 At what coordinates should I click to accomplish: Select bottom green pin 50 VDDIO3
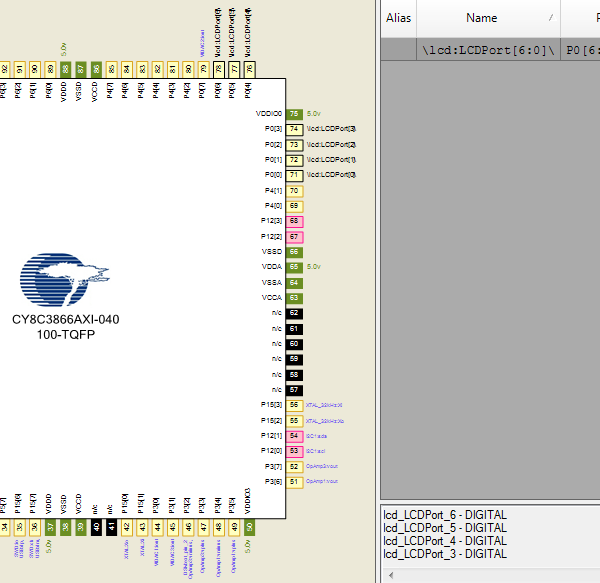click(249, 528)
